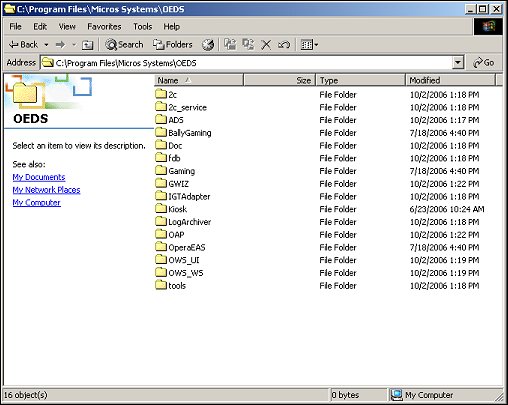Screen dimensions: 508x405
Task: Open the Tools menu
Action: (x=143, y=26)
